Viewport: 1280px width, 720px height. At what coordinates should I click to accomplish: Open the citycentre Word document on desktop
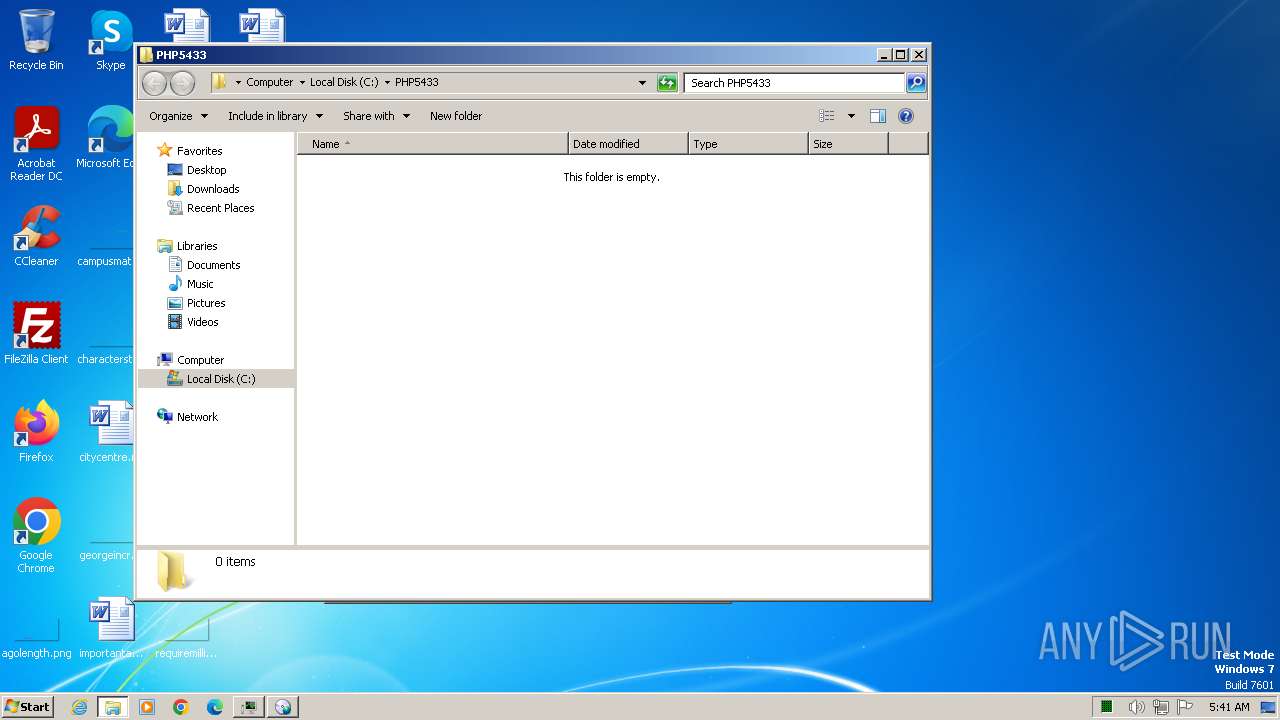pos(108,431)
